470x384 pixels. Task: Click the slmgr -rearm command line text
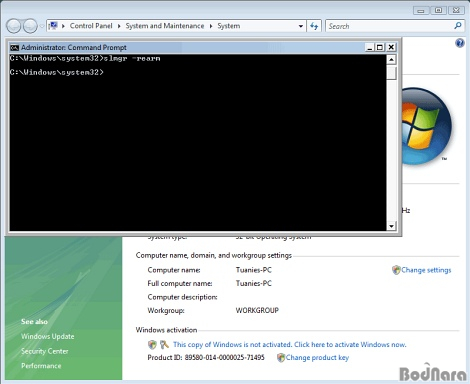tap(132, 58)
